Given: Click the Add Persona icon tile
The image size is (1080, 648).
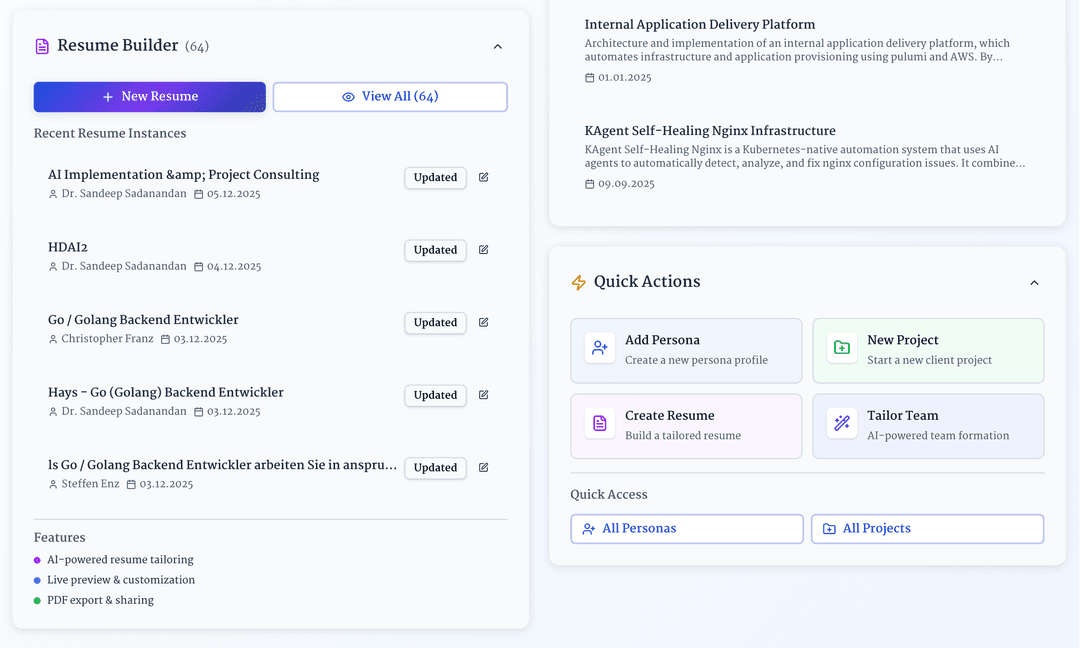Looking at the screenshot, I should coord(600,348).
